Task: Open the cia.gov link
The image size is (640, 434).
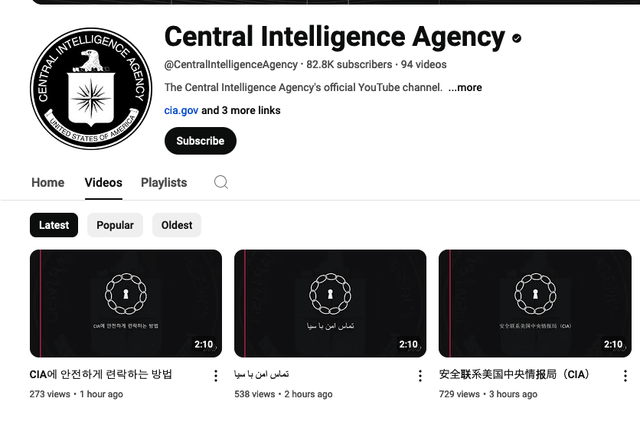Action: 181,110
